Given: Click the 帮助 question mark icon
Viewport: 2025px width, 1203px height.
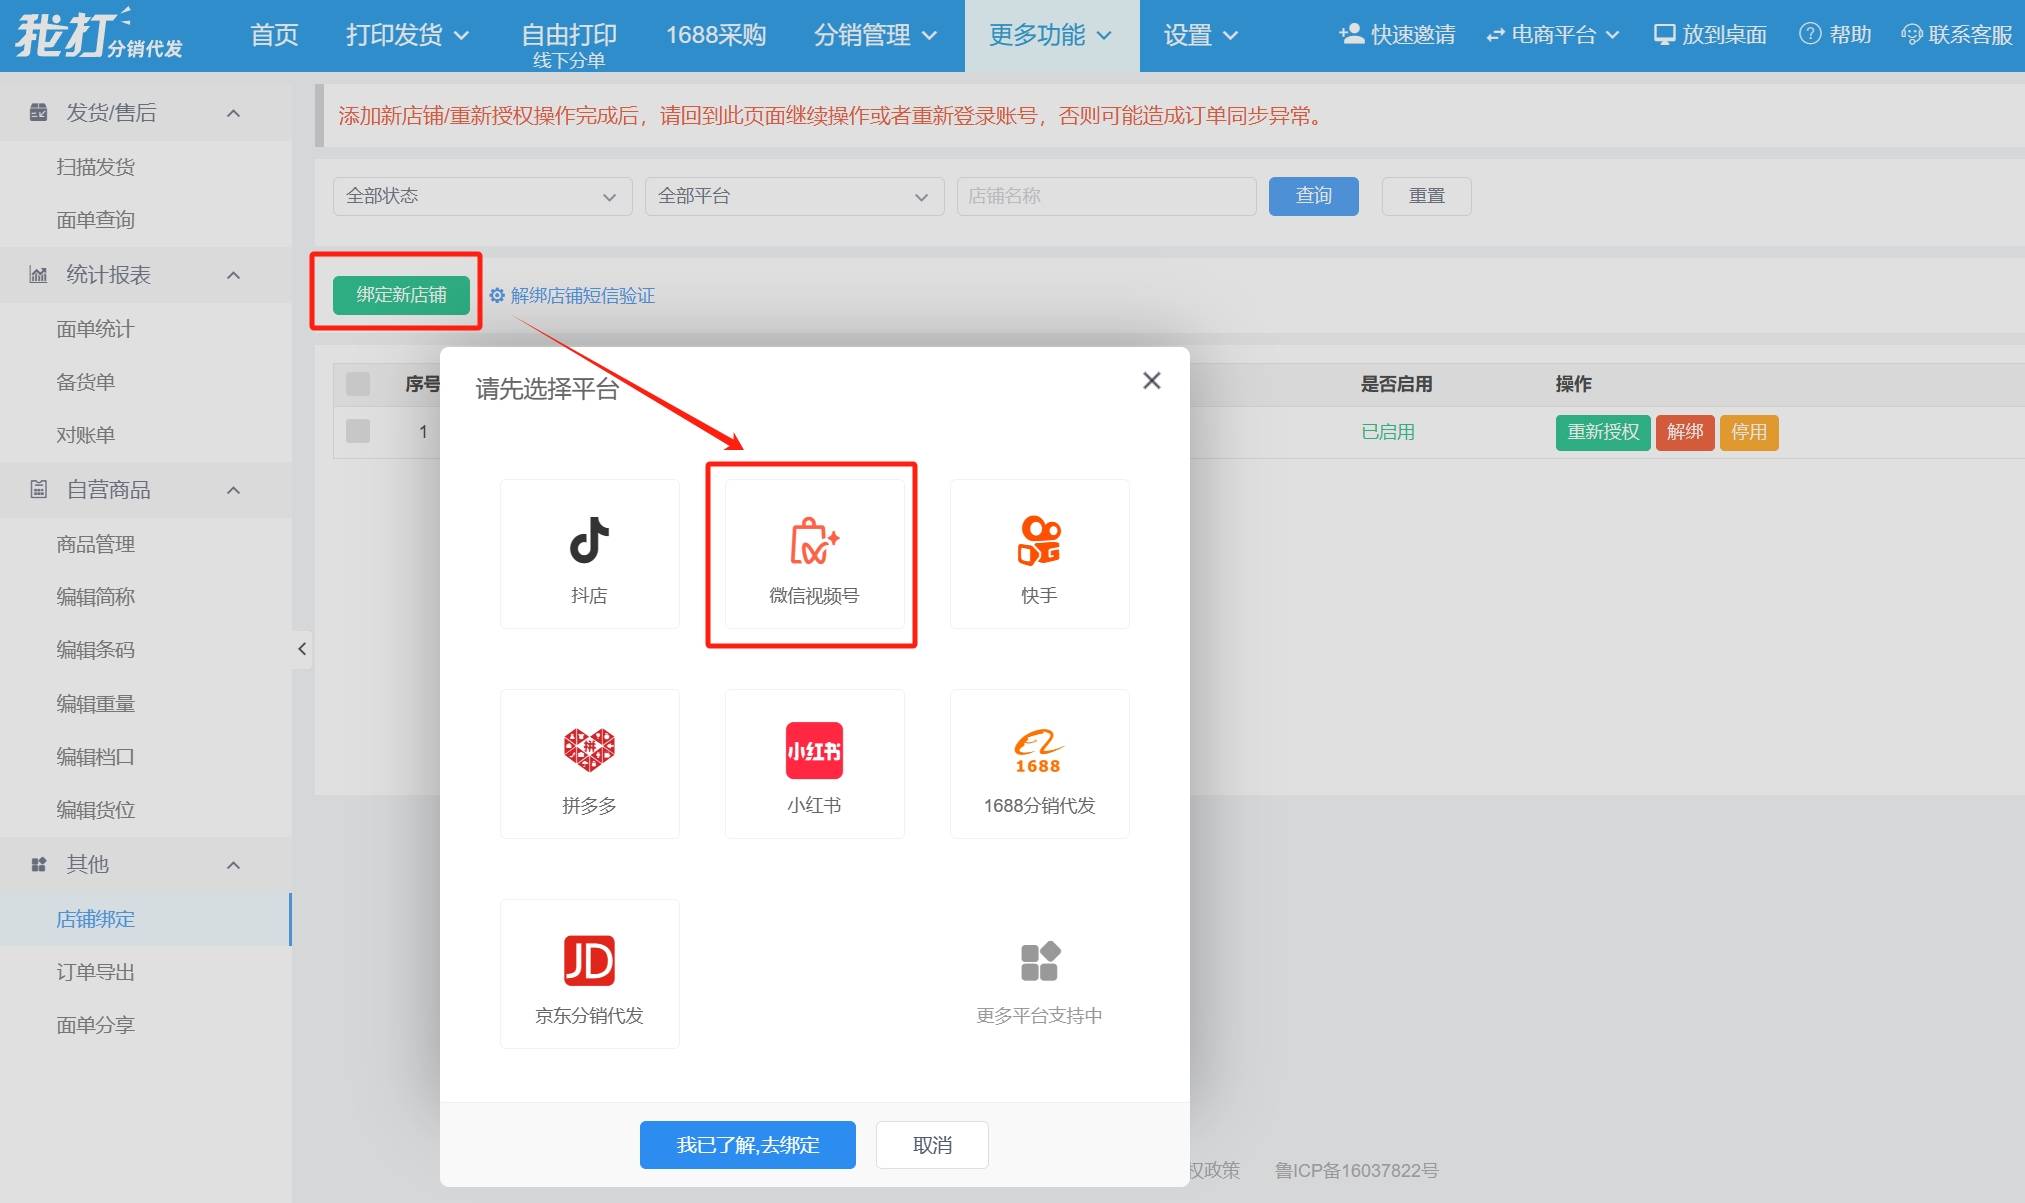Looking at the screenshot, I should 1810,34.
